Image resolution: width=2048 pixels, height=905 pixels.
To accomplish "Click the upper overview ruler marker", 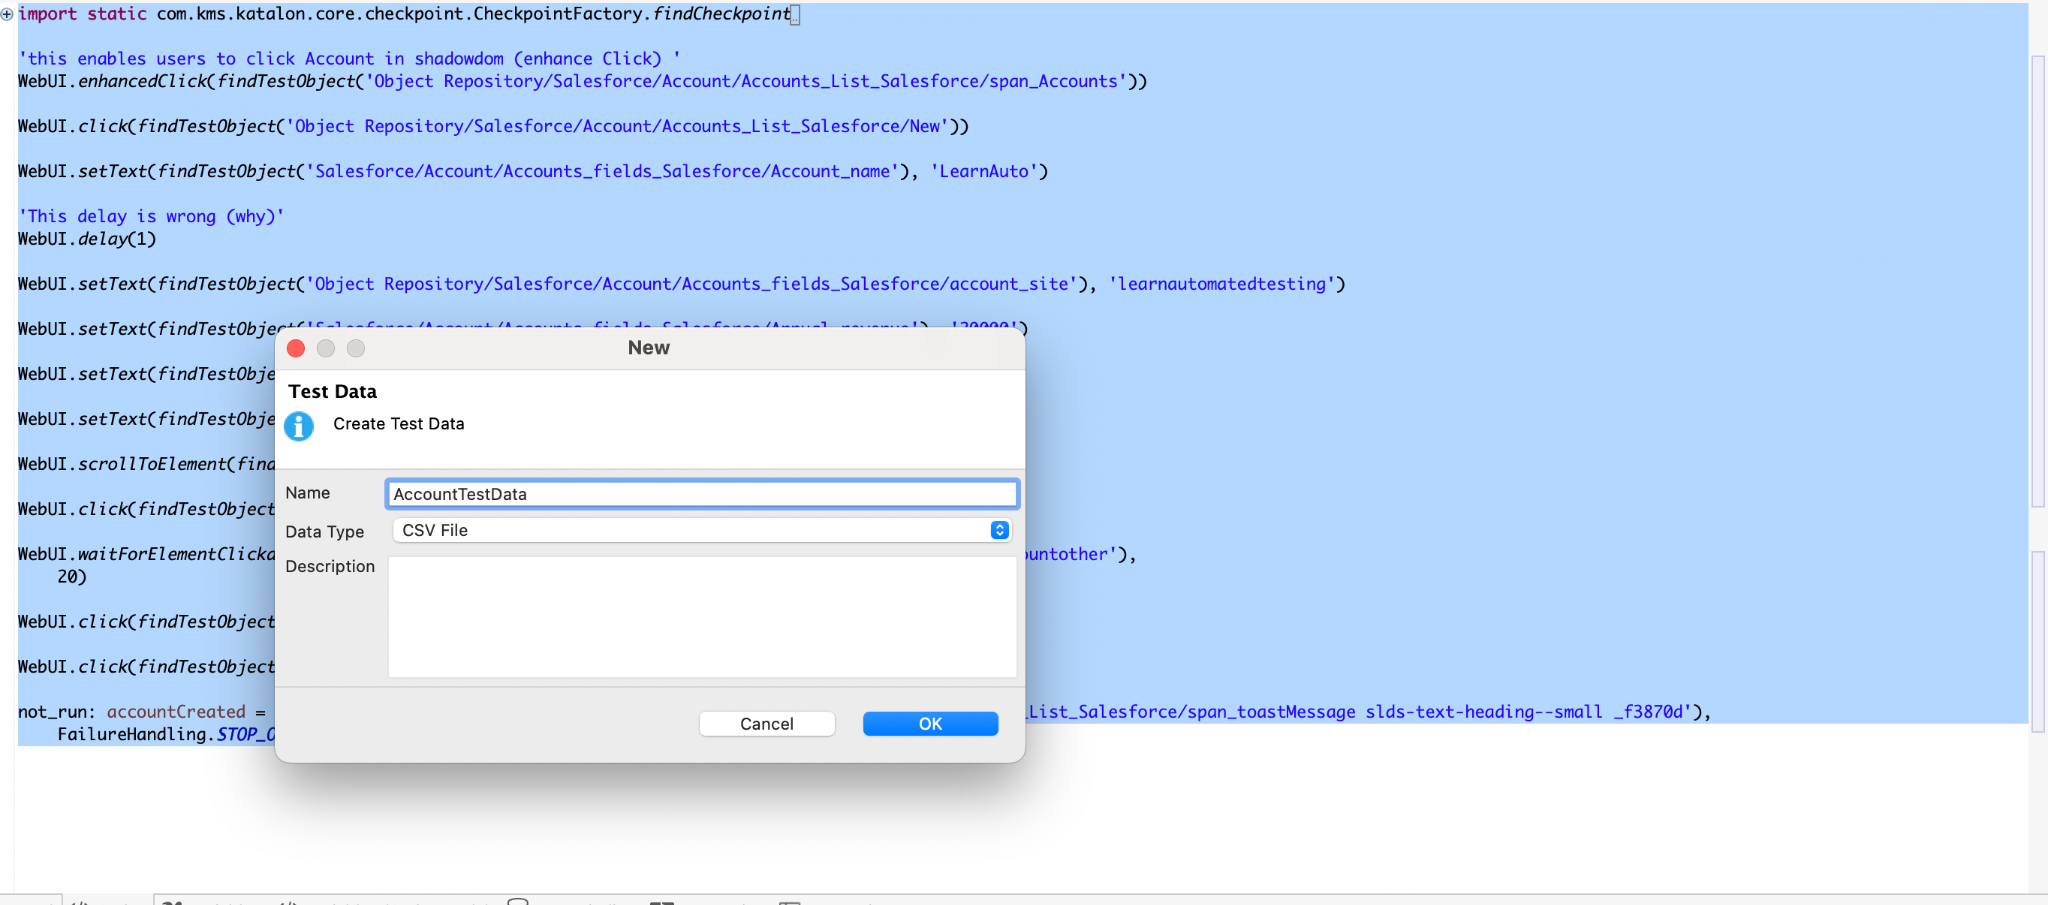I will [2038, 280].
